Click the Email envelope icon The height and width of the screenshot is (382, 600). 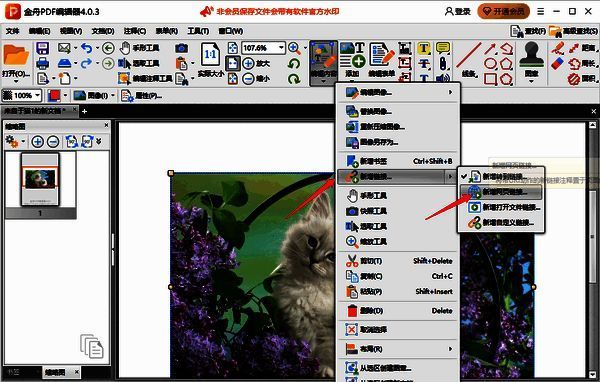click(64, 48)
